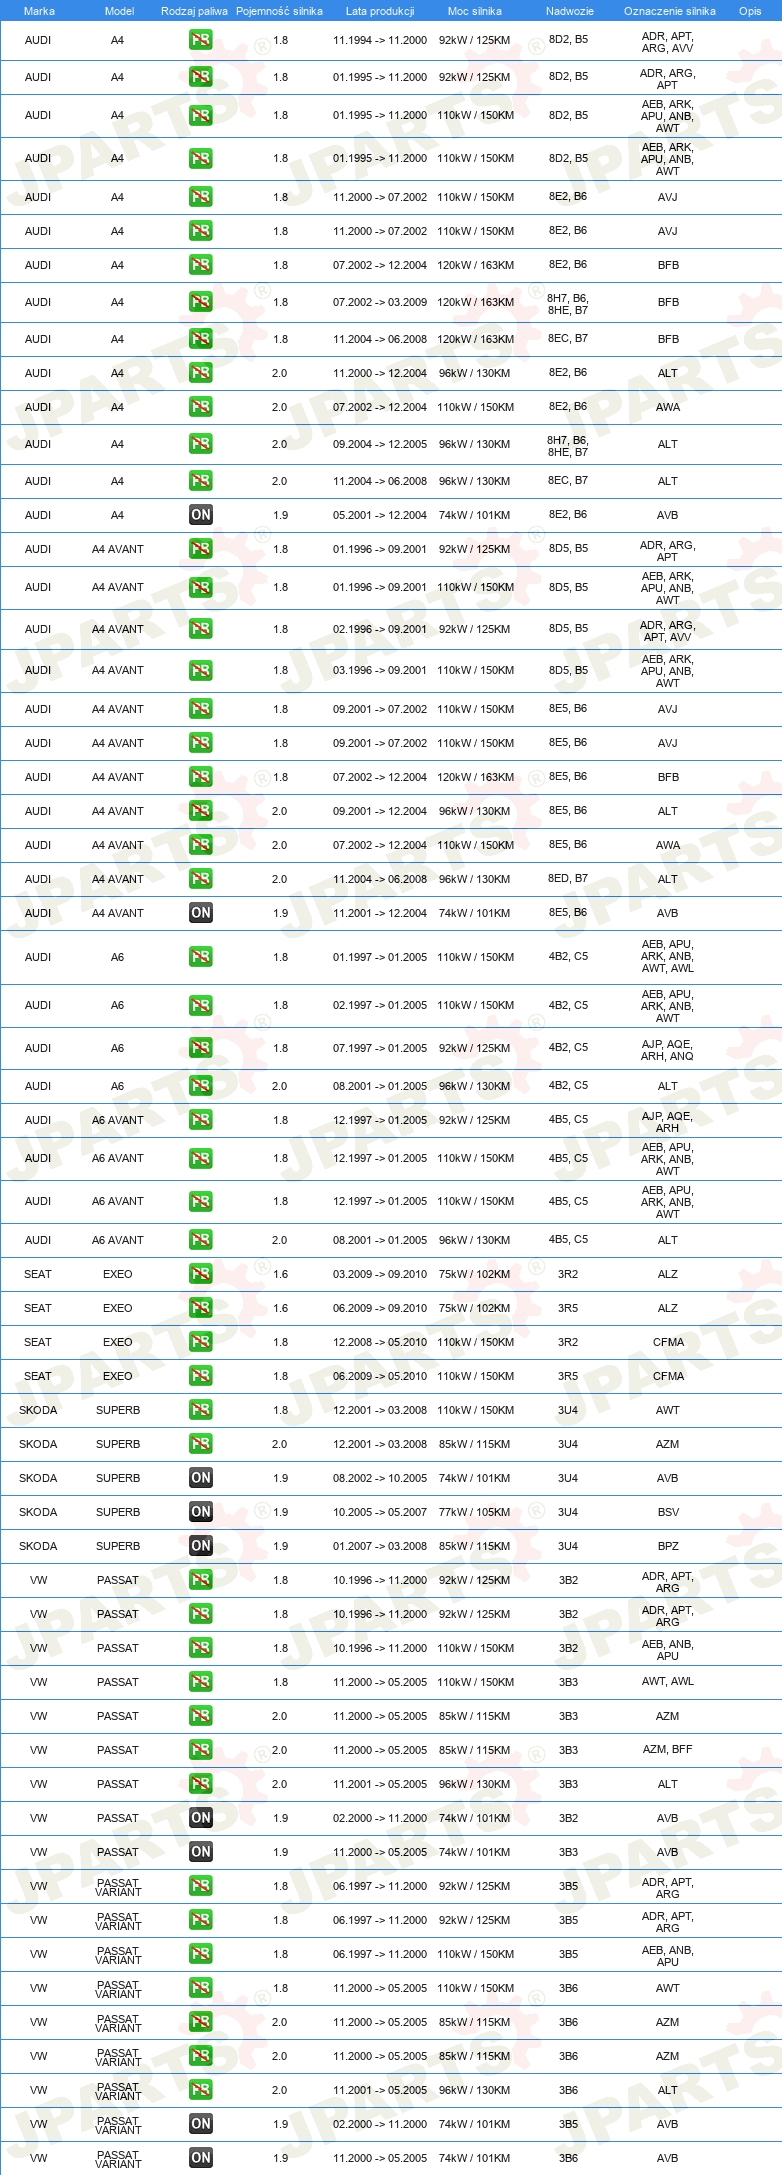Click petrol icon in Audi A6 07.1997 row
The image size is (782, 2175).
(x=201, y=1048)
